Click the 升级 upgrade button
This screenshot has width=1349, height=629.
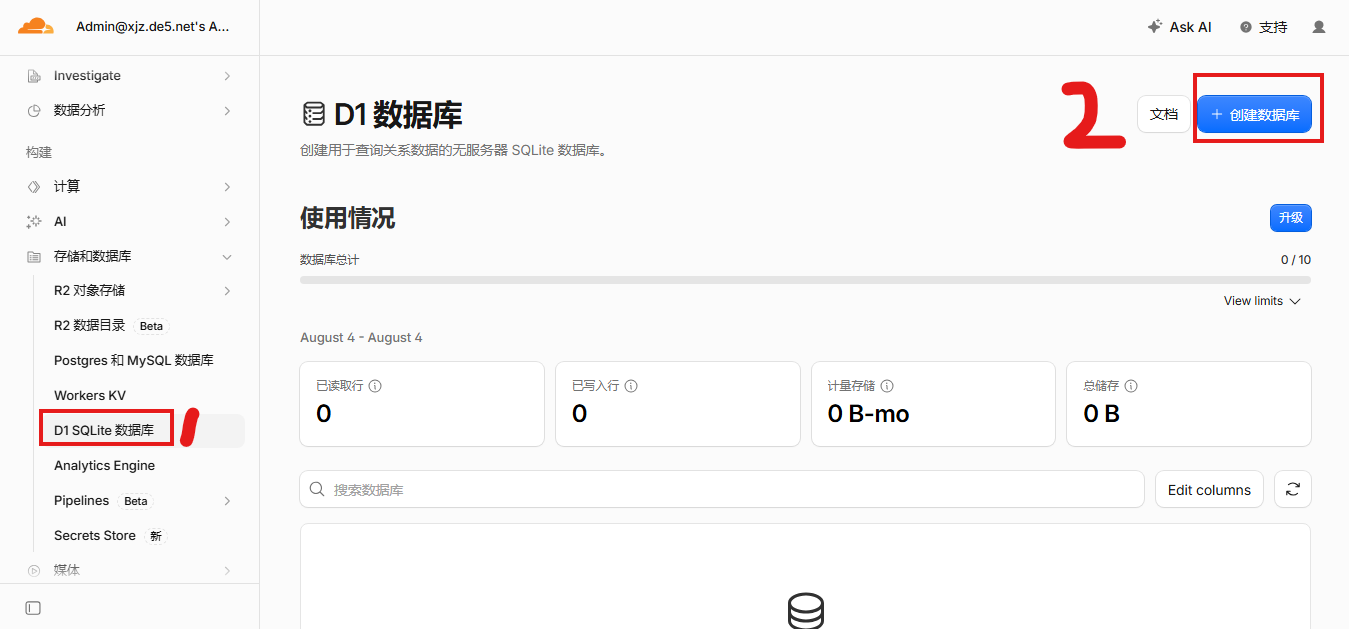(x=1290, y=217)
